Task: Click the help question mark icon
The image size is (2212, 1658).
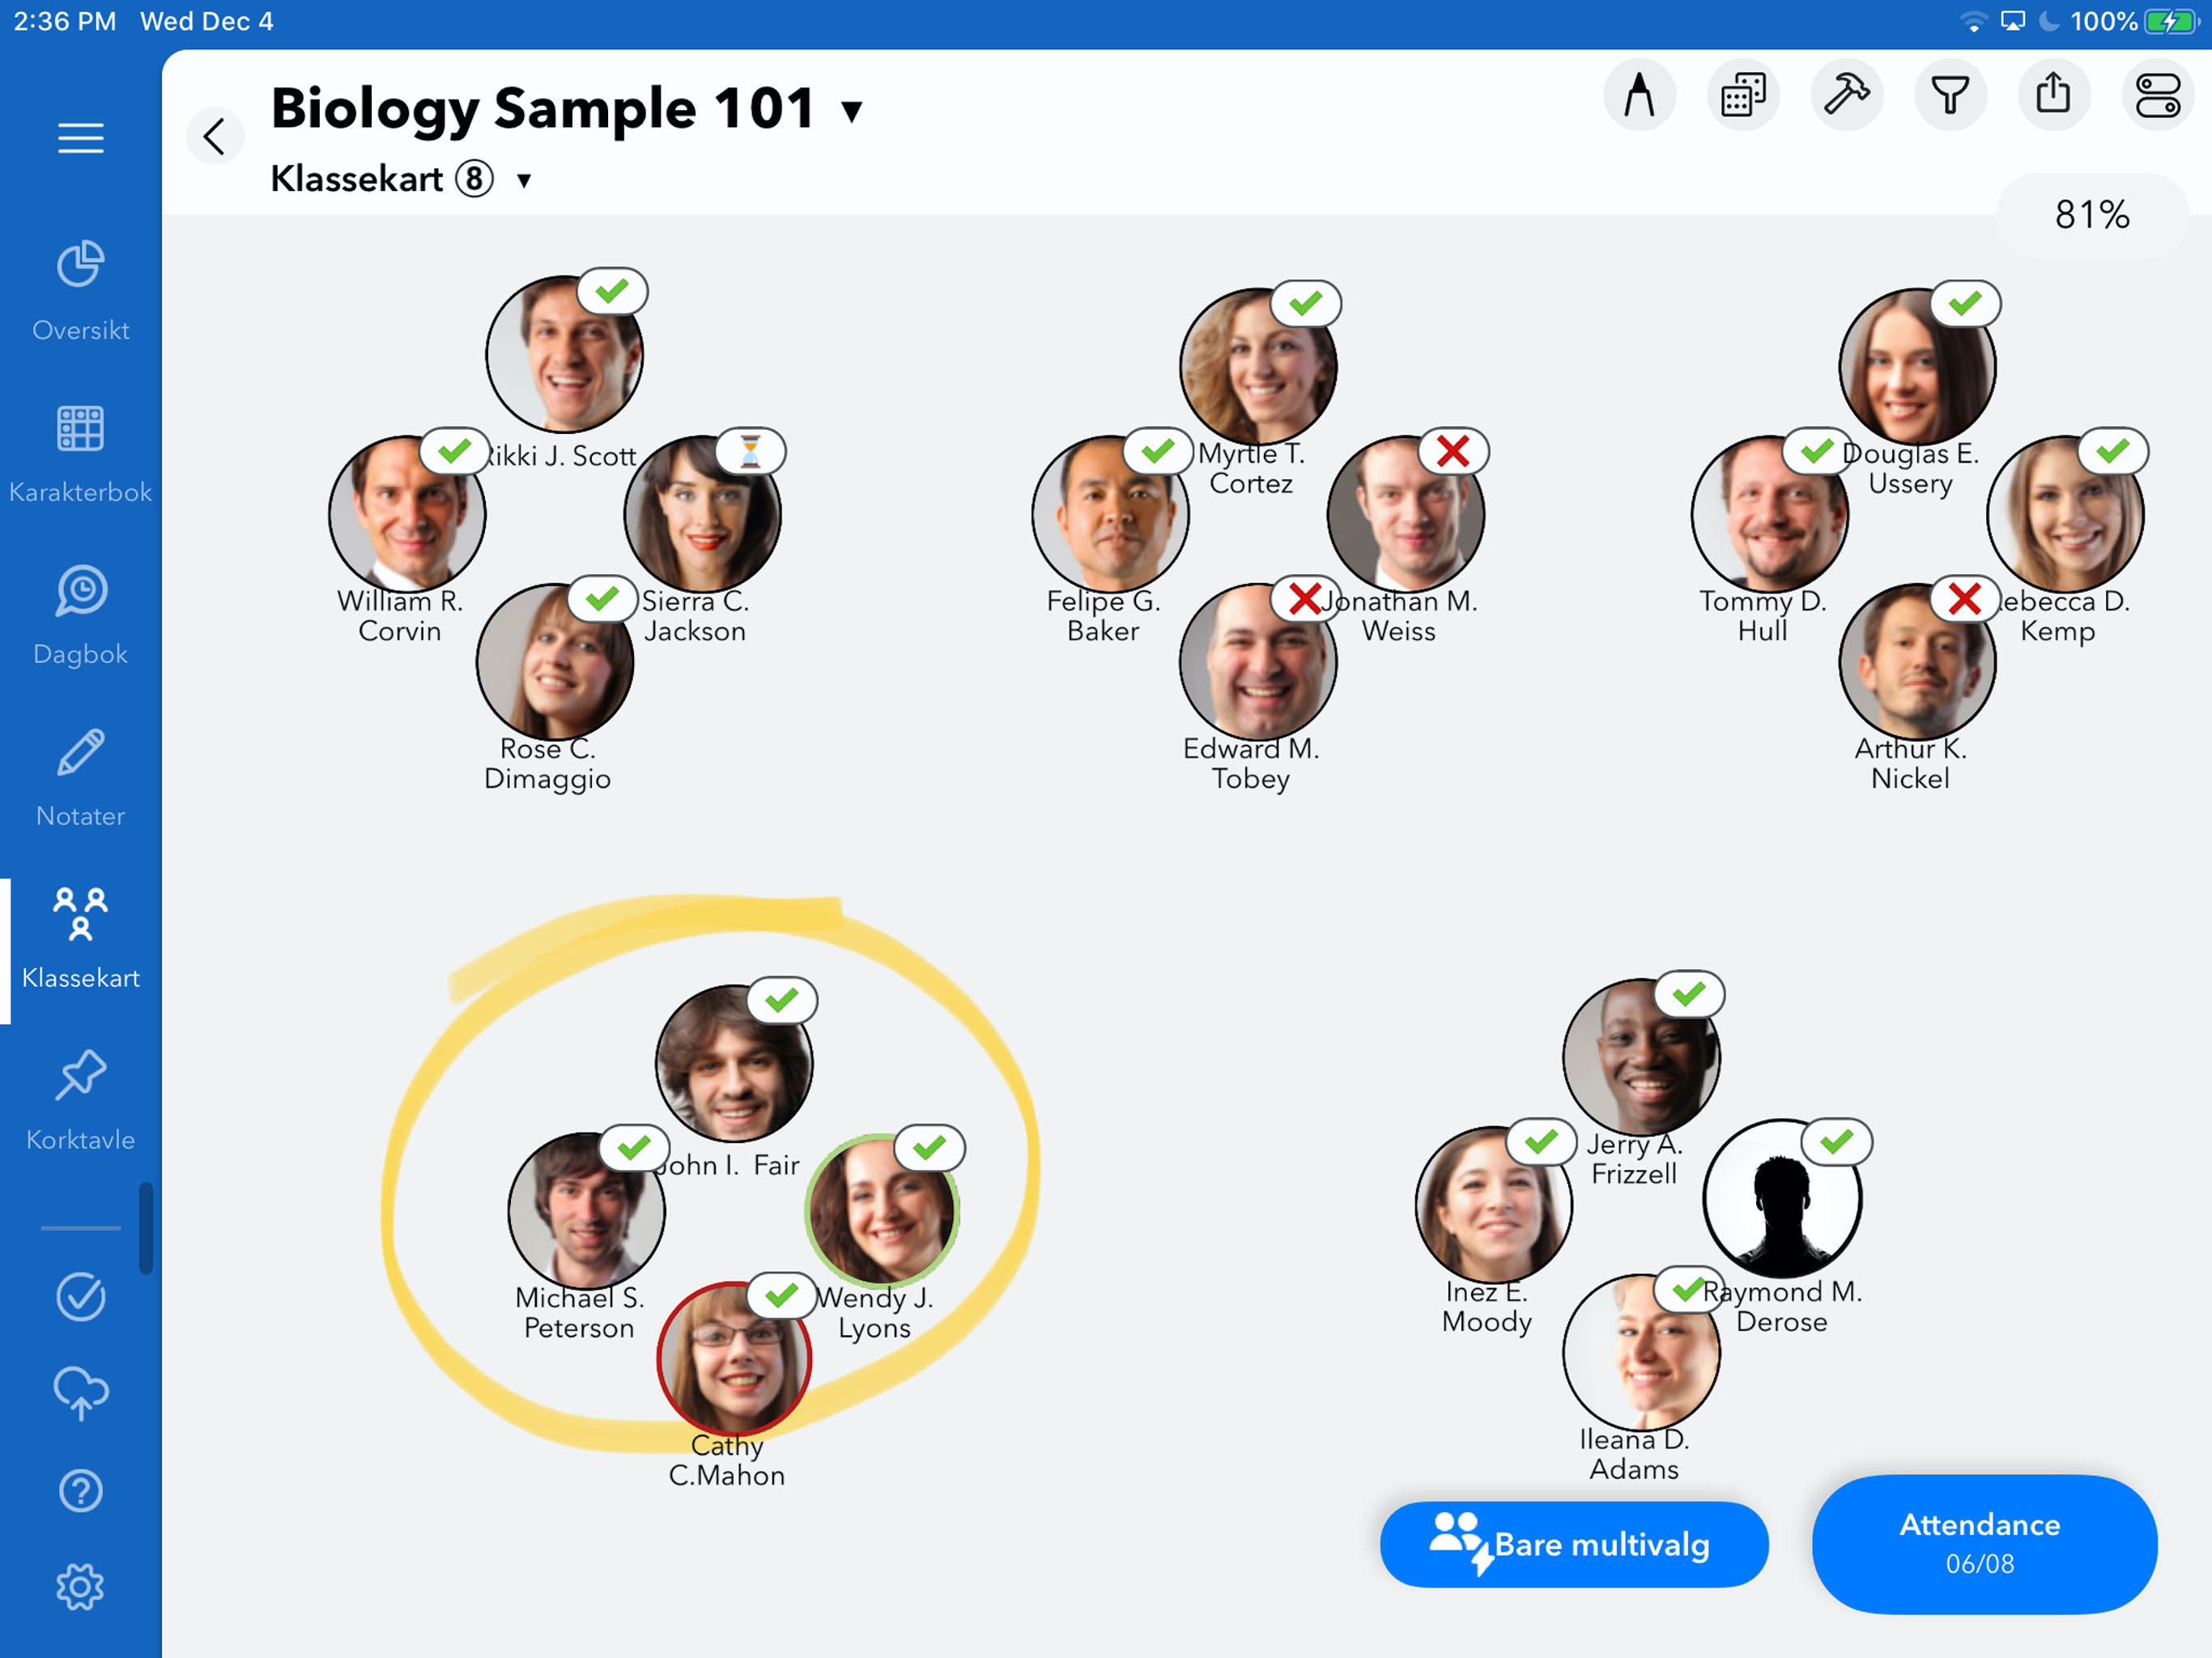Action: click(x=80, y=1490)
